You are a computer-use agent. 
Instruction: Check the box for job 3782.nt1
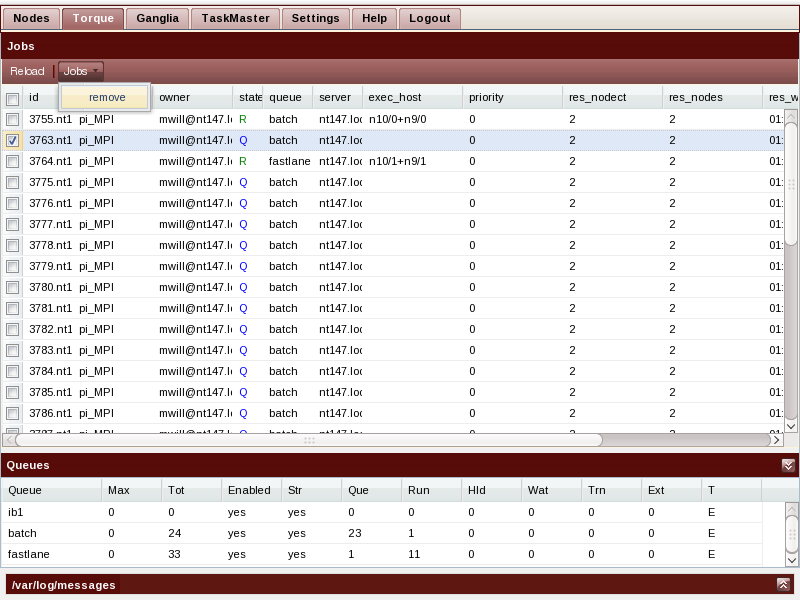[13, 330]
